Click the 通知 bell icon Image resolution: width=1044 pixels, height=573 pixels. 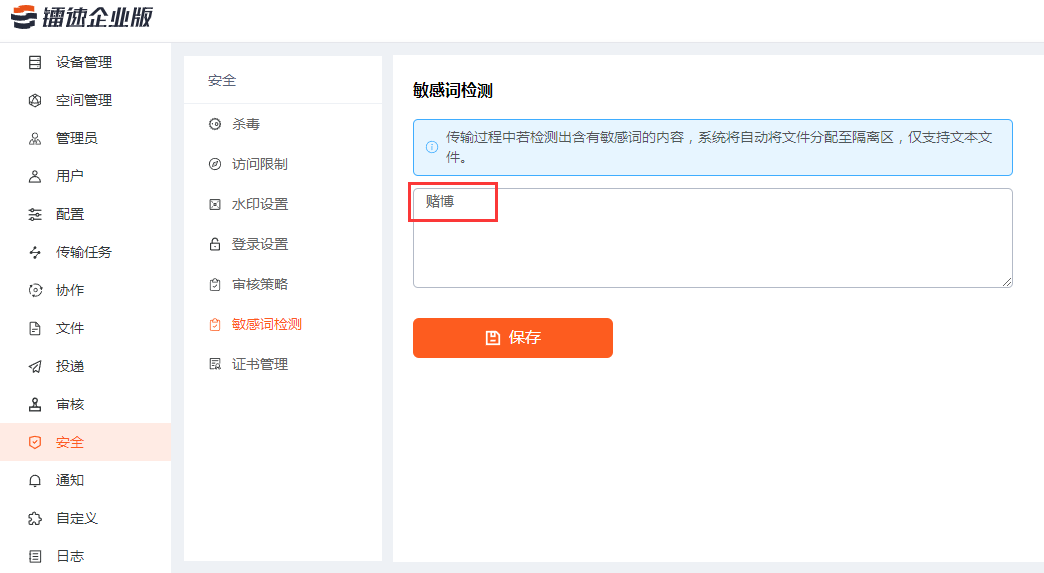pyautogui.click(x=35, y=480)
